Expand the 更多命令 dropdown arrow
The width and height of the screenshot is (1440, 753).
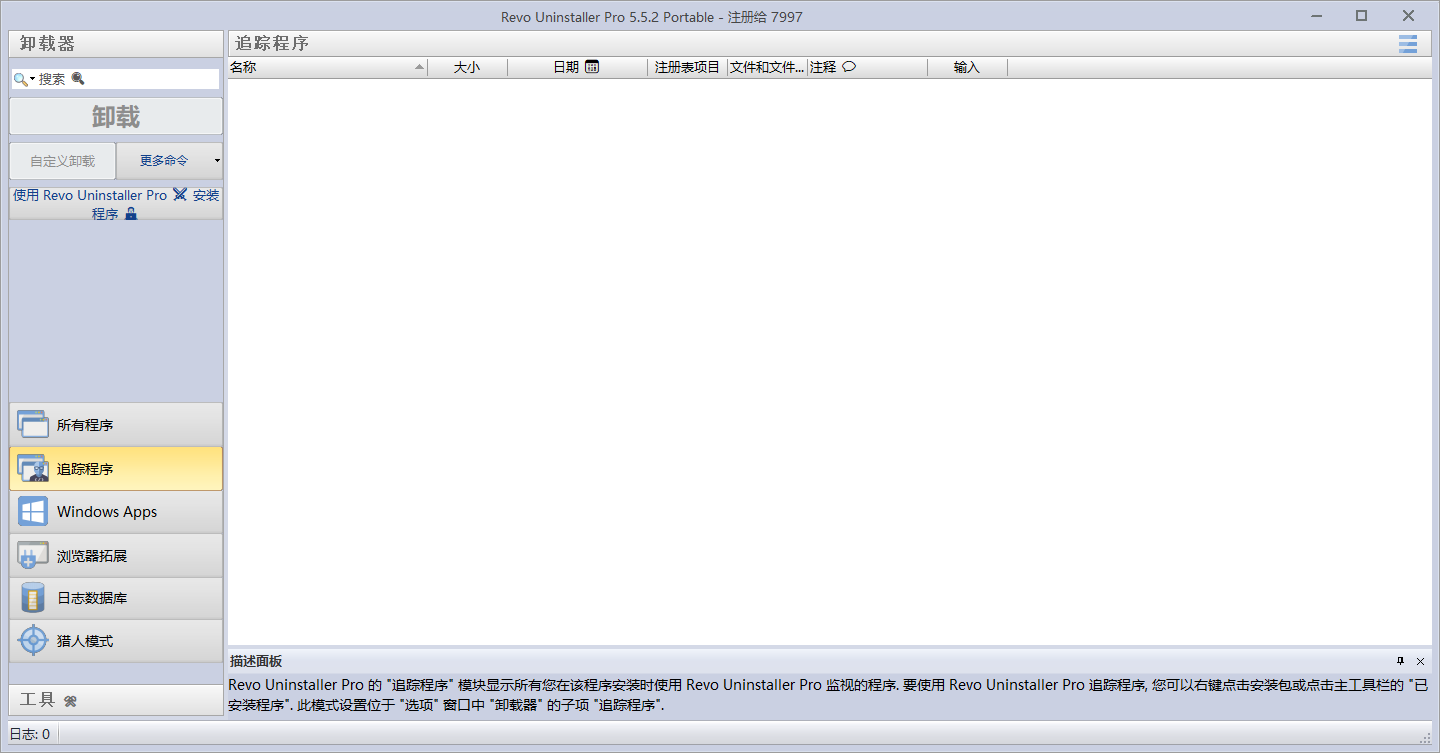[217, 161]
